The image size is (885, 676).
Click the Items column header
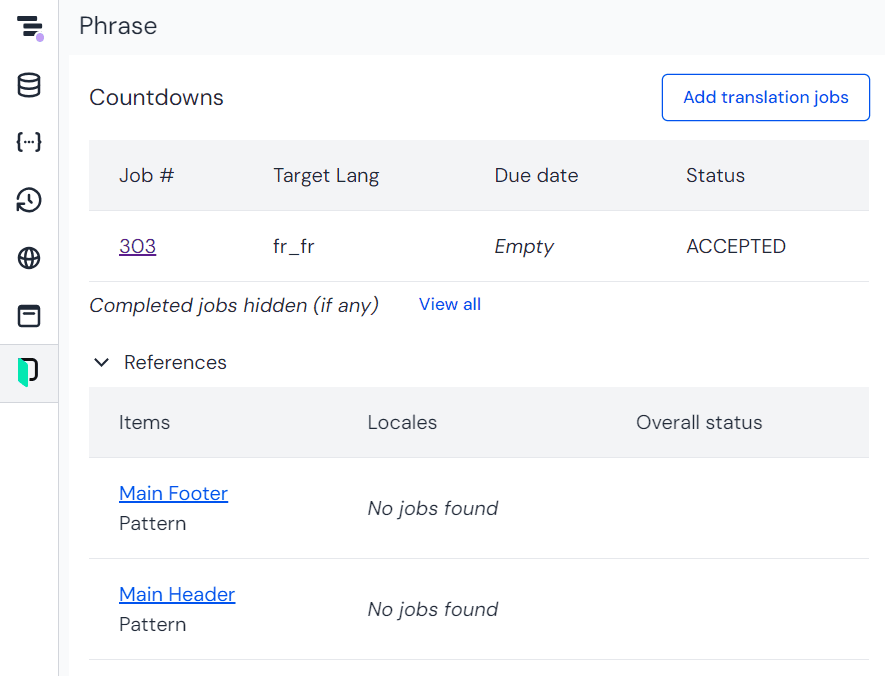click(x=144, y=423)
